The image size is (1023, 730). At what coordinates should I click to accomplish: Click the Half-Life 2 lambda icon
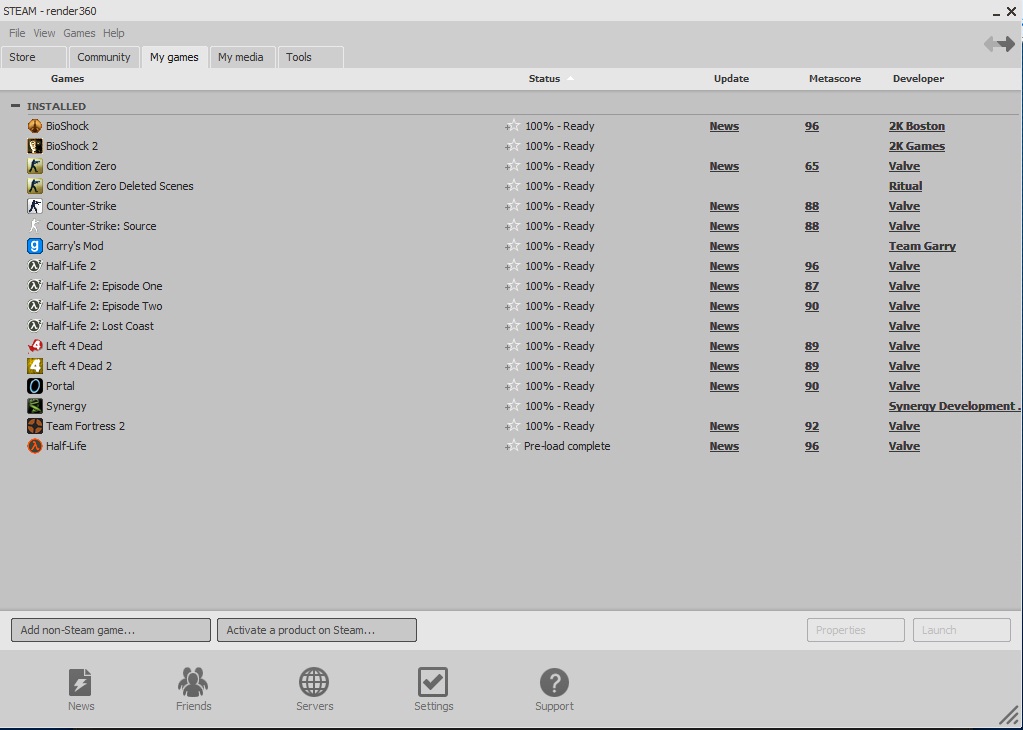point(35,266)
